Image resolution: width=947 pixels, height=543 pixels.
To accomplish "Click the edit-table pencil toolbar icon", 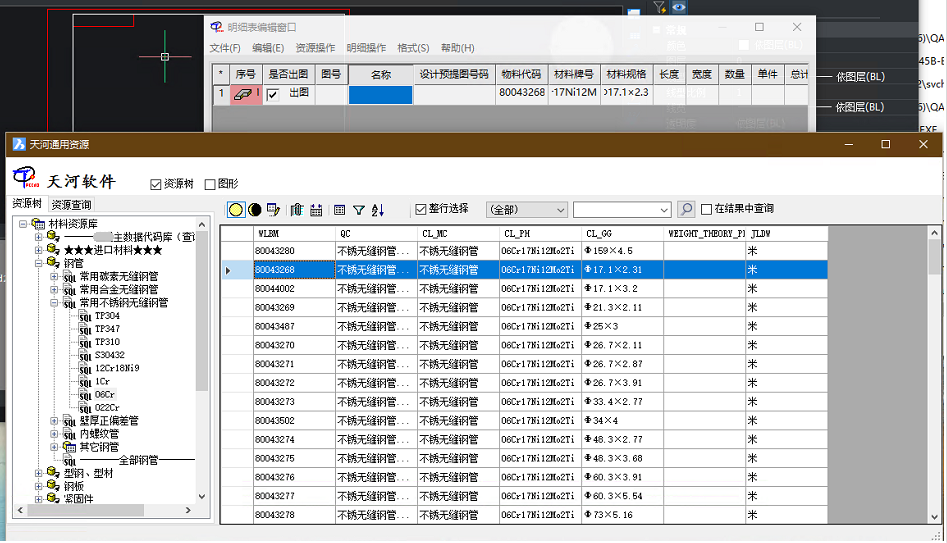I will point(274,210).
